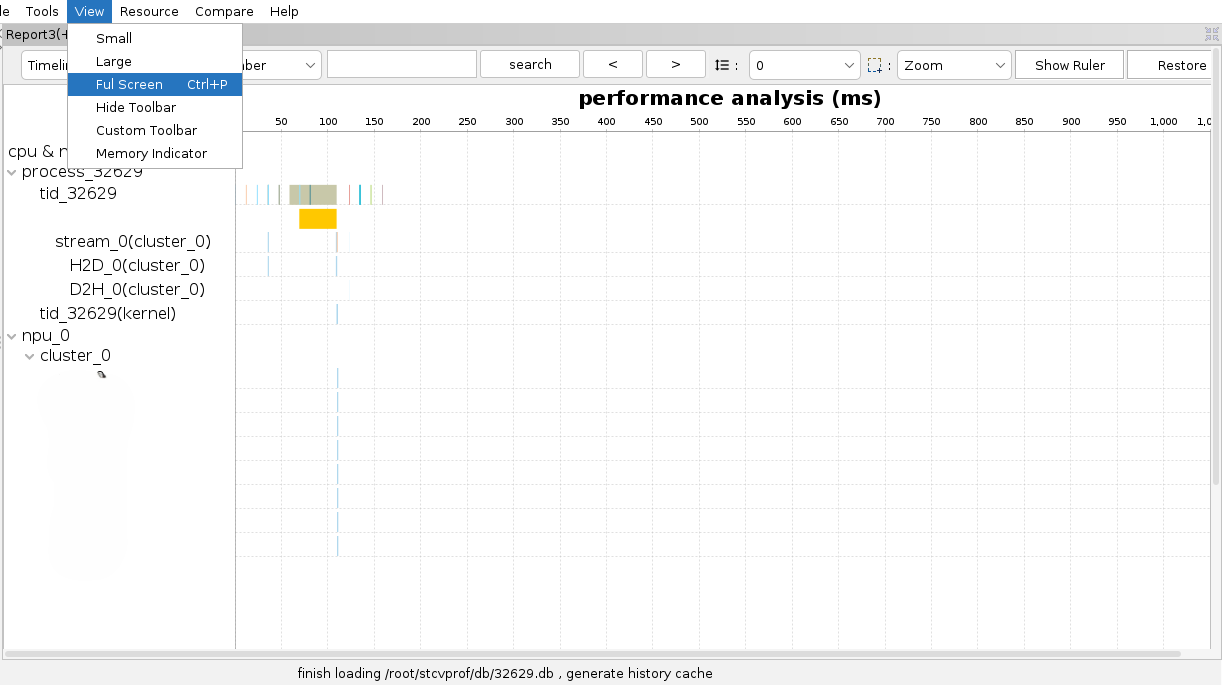1222x685 pixels.
Task: Click the yellow block in the timeline
Action: click(317, 219)
